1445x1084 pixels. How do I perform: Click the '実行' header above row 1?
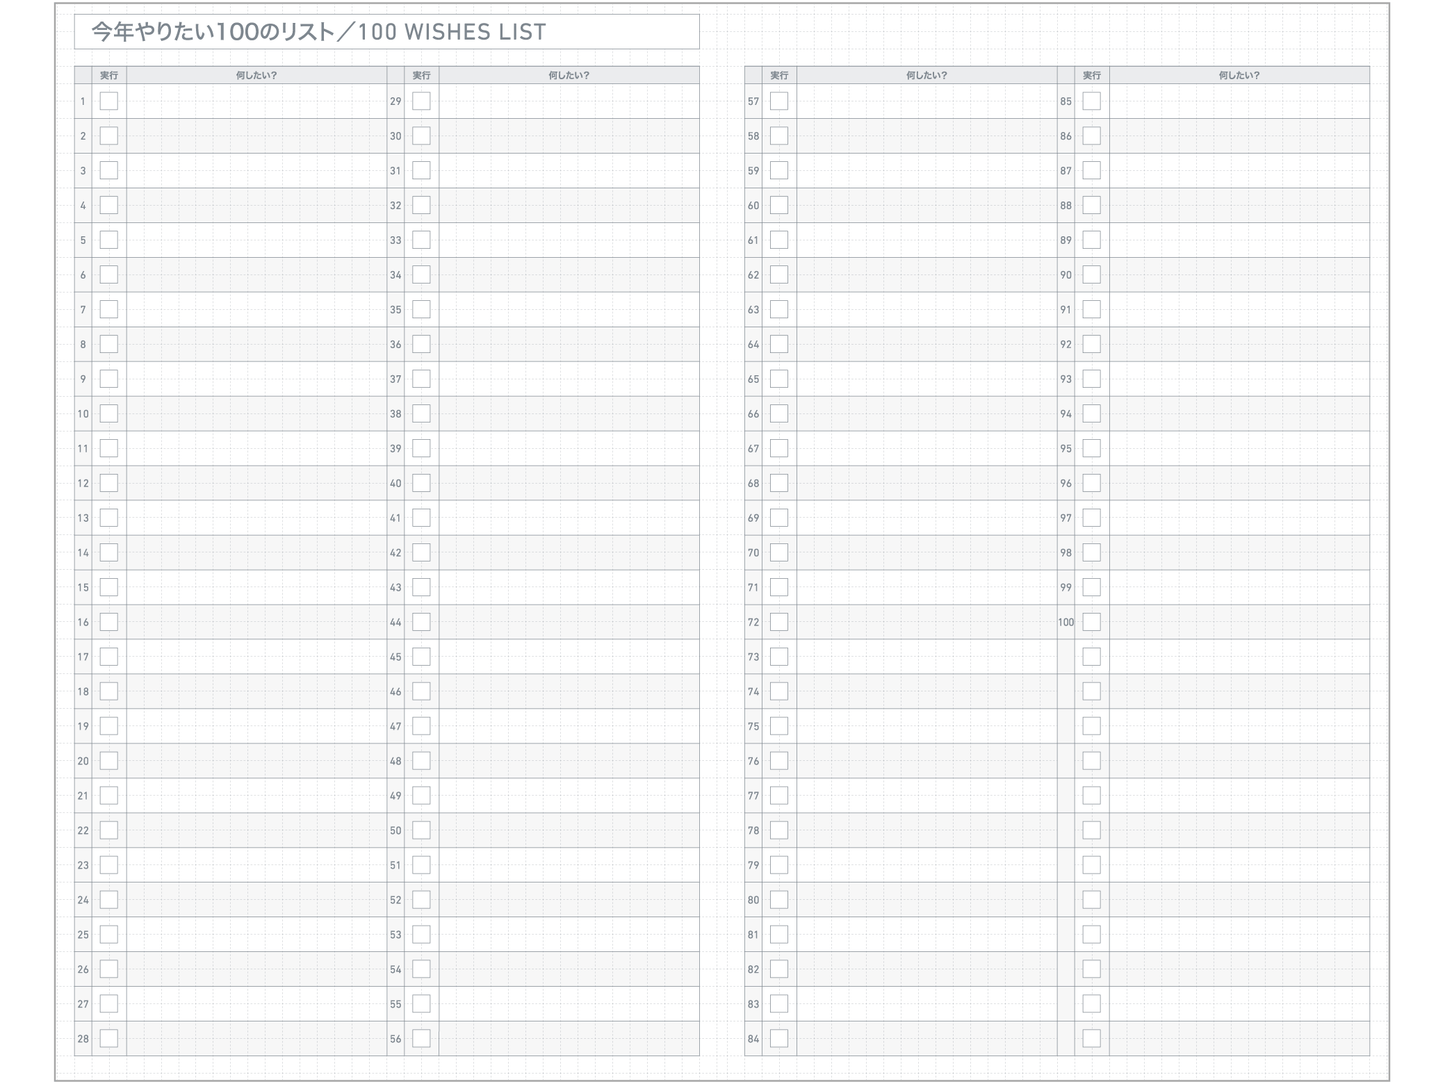point(109,75)
